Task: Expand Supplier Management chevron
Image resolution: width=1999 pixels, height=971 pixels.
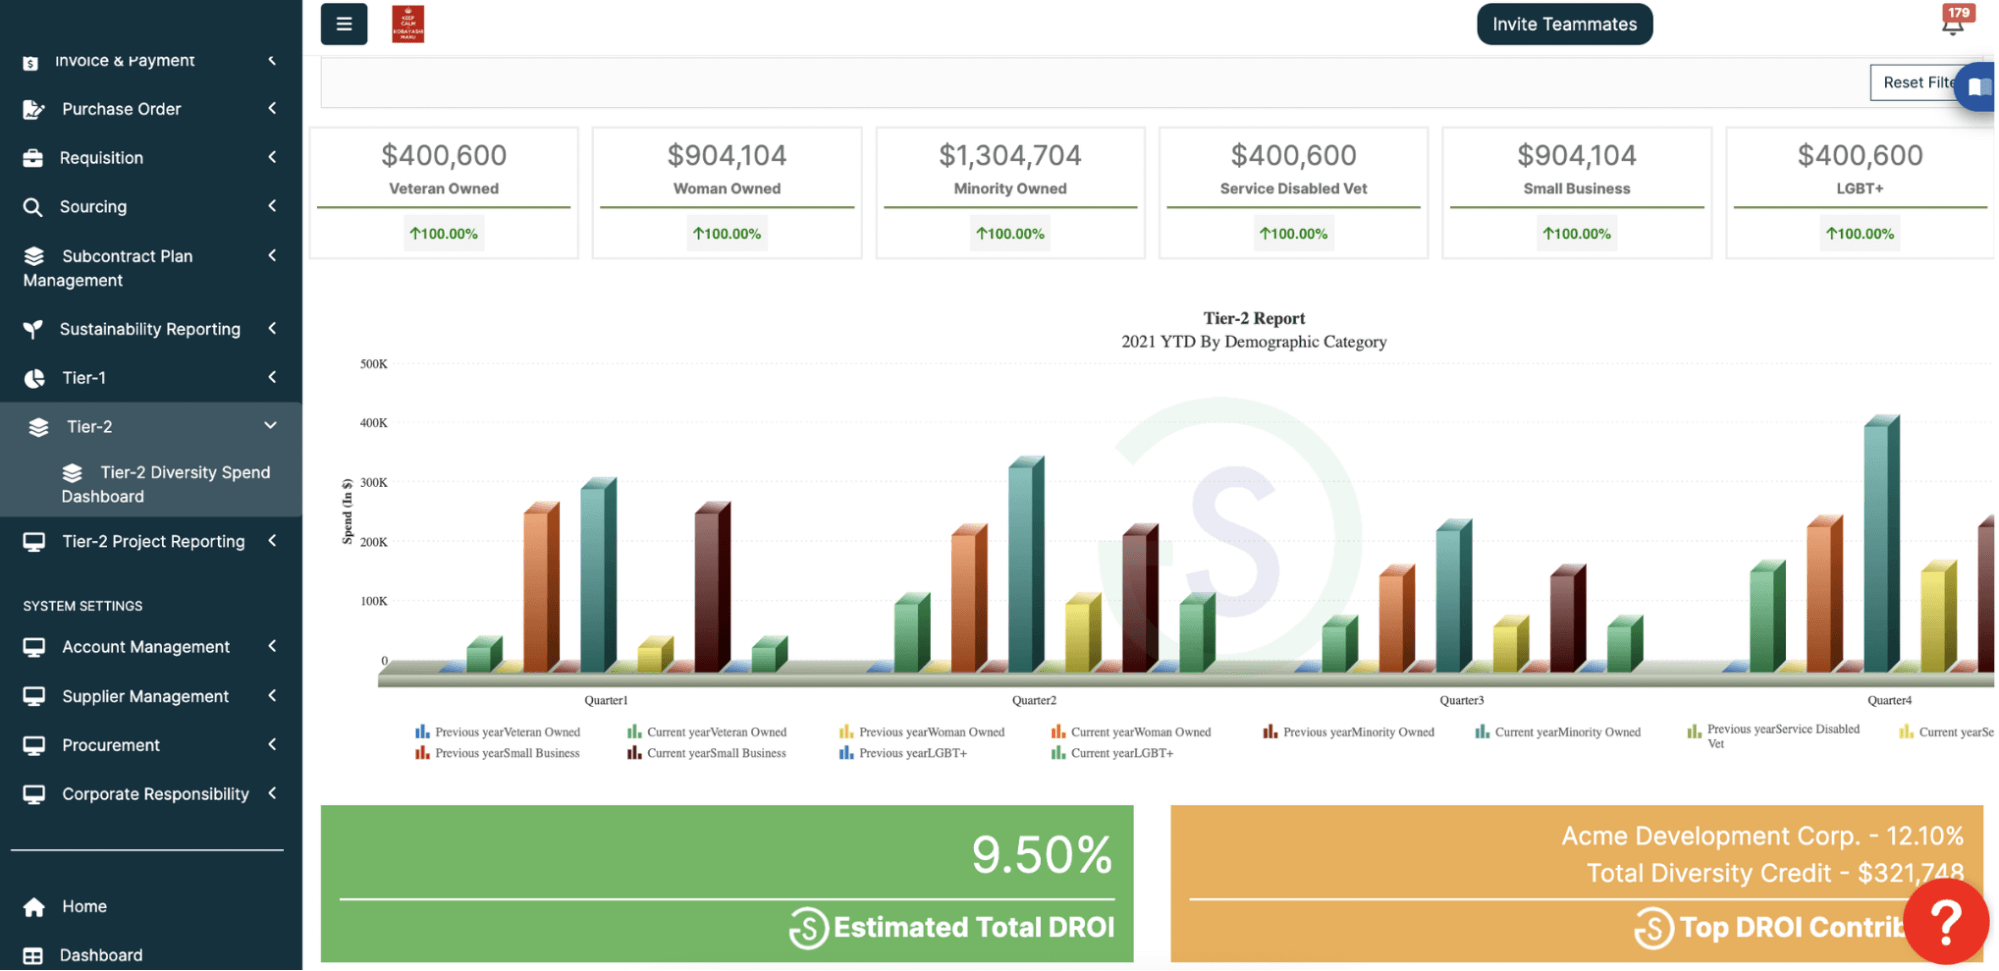Action: (x=272, y=696)
